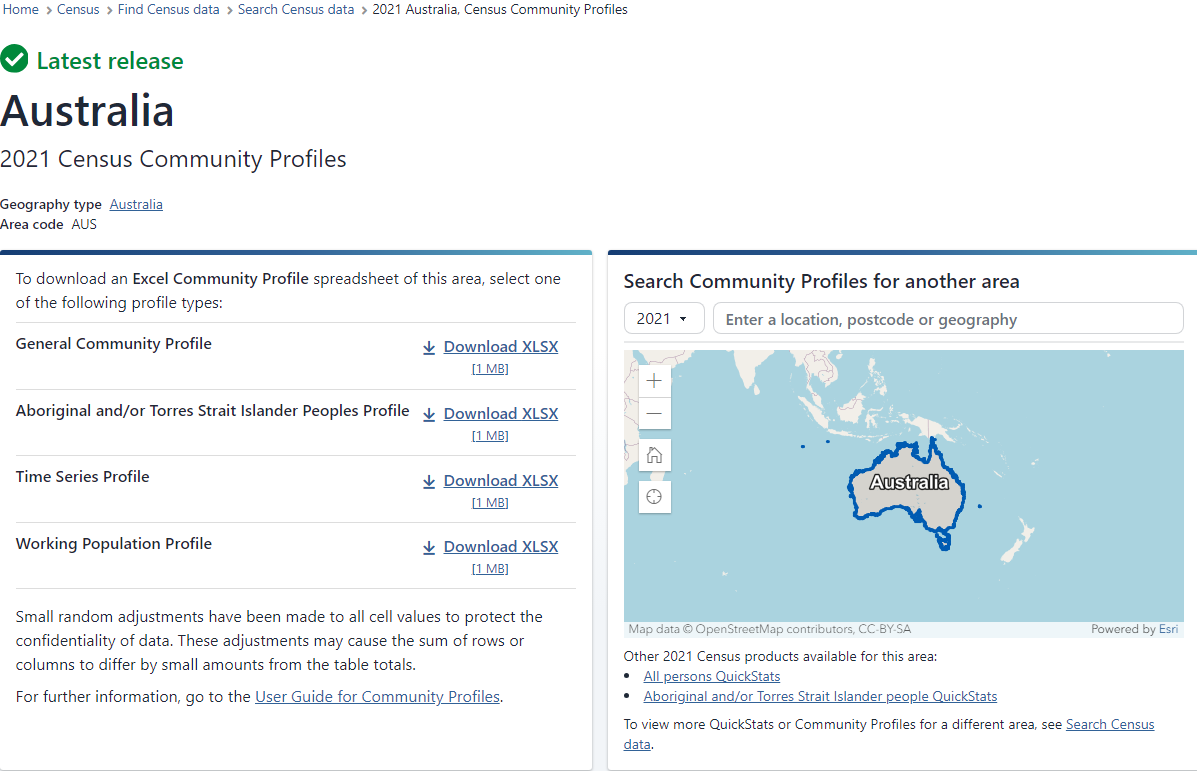
Task: Open All persons QuickStats link
Action: 711,677
